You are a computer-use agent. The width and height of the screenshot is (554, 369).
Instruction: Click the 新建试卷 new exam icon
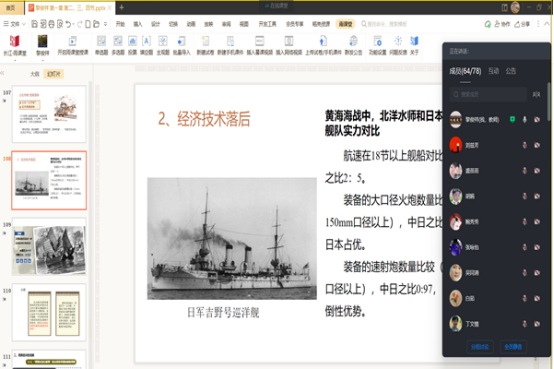tap(205, 41)
